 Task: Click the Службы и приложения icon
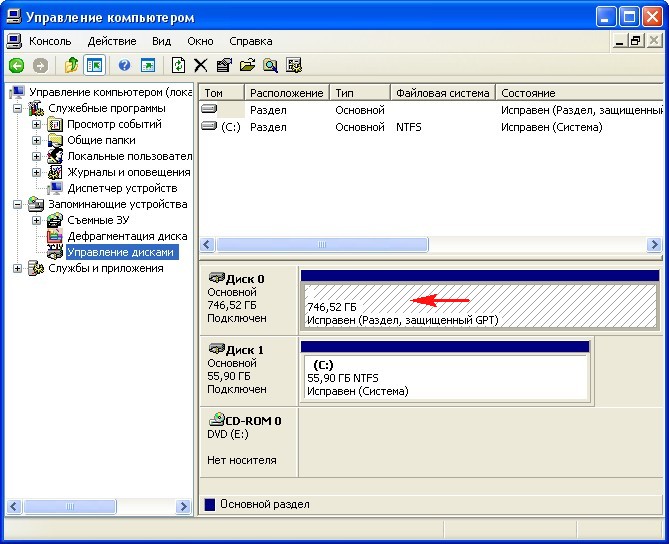pos(36,268)
